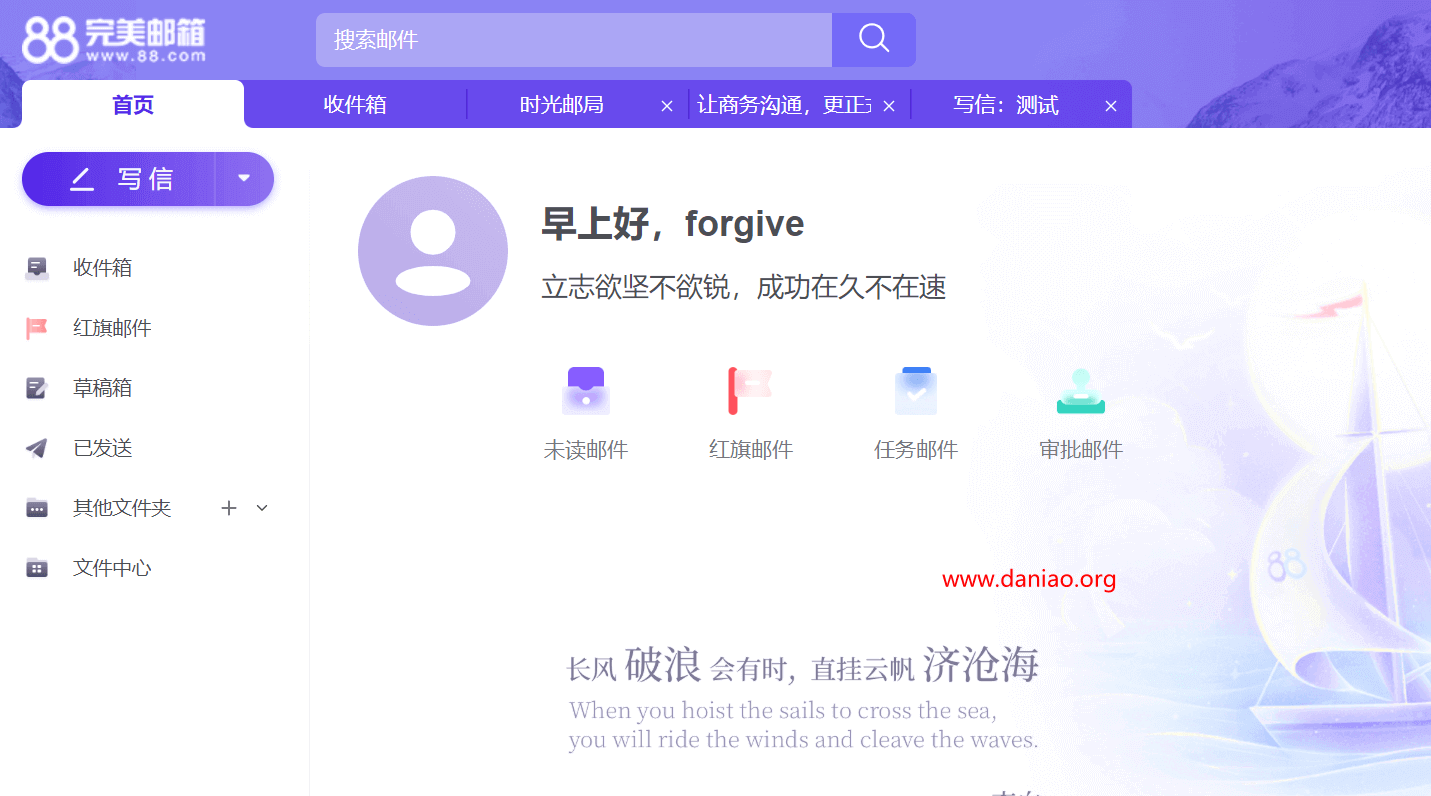Click the 任务邮件 clipboard icon
This screenshot has height=796, width=1431.
pos(916,391)
